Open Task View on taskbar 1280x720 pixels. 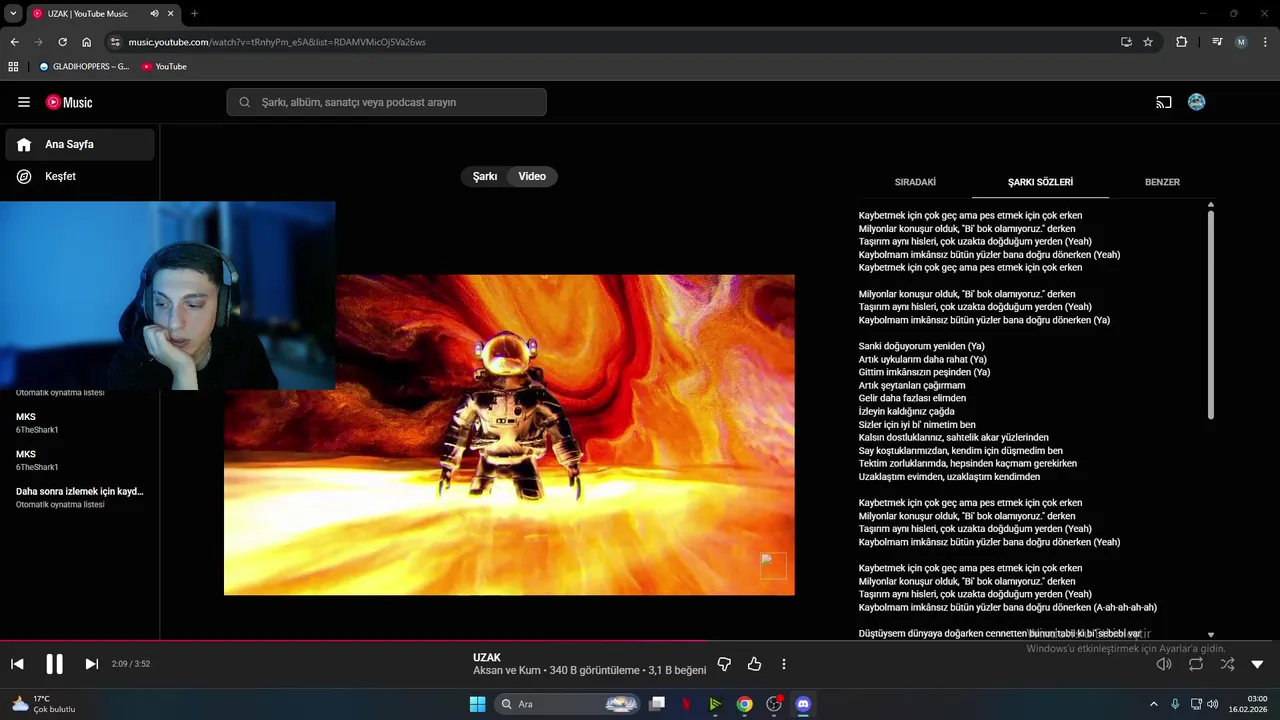pos(657,704)
